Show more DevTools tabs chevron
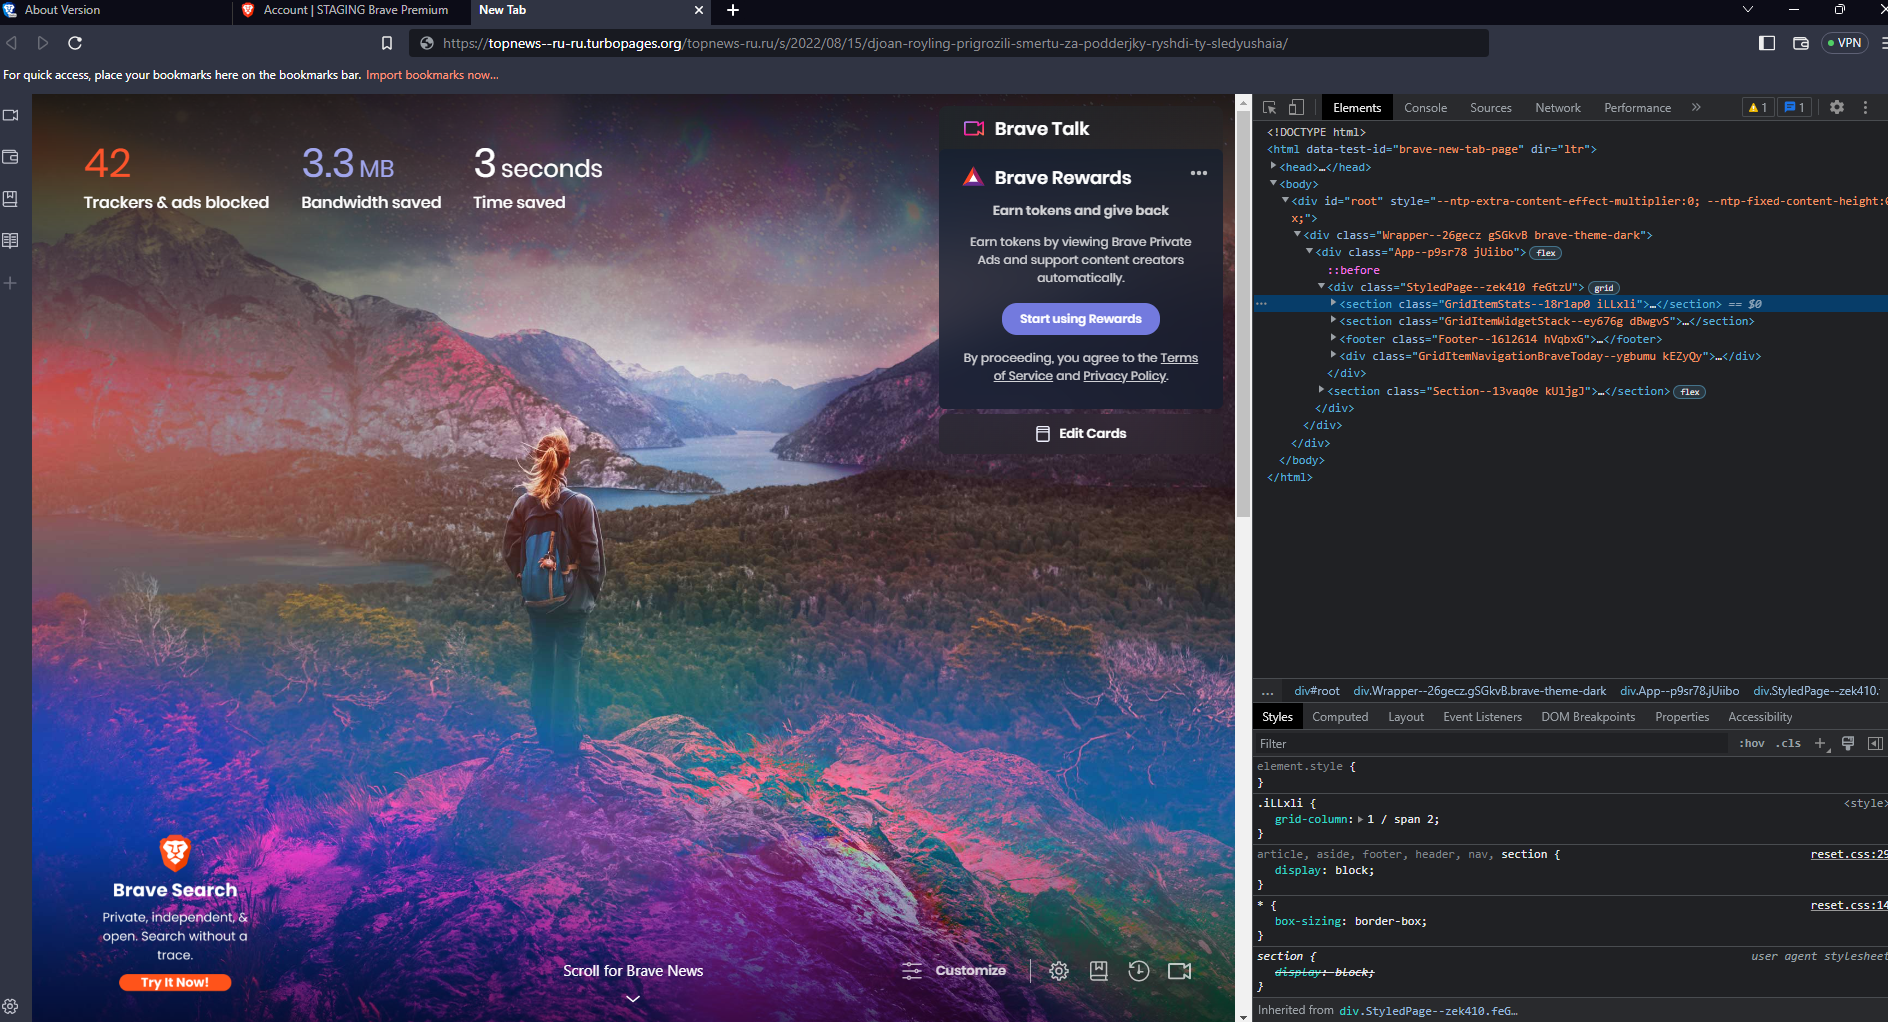 tap(1697, 107)
